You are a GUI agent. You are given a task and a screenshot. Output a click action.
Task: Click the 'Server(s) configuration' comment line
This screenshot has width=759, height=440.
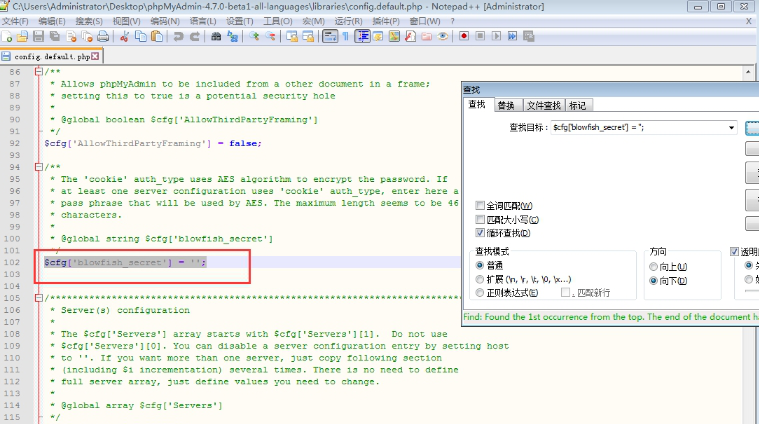125,310
